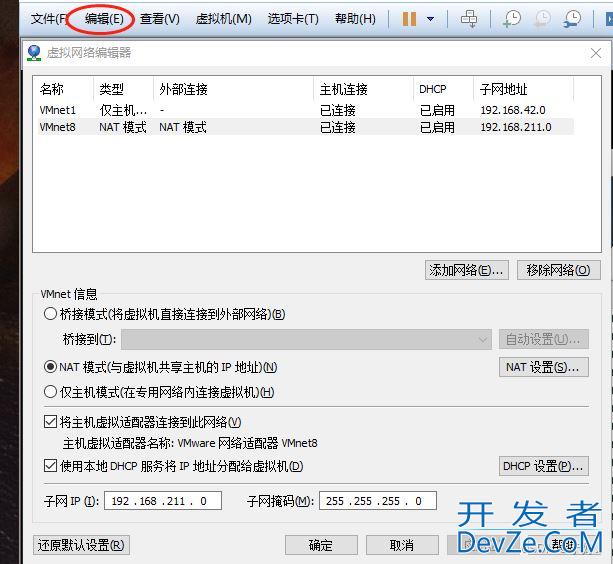Select the 桥接模式 radio button
Image resolution: width=613 pixels, height=564 pixels.
click(x=50, y=314)
